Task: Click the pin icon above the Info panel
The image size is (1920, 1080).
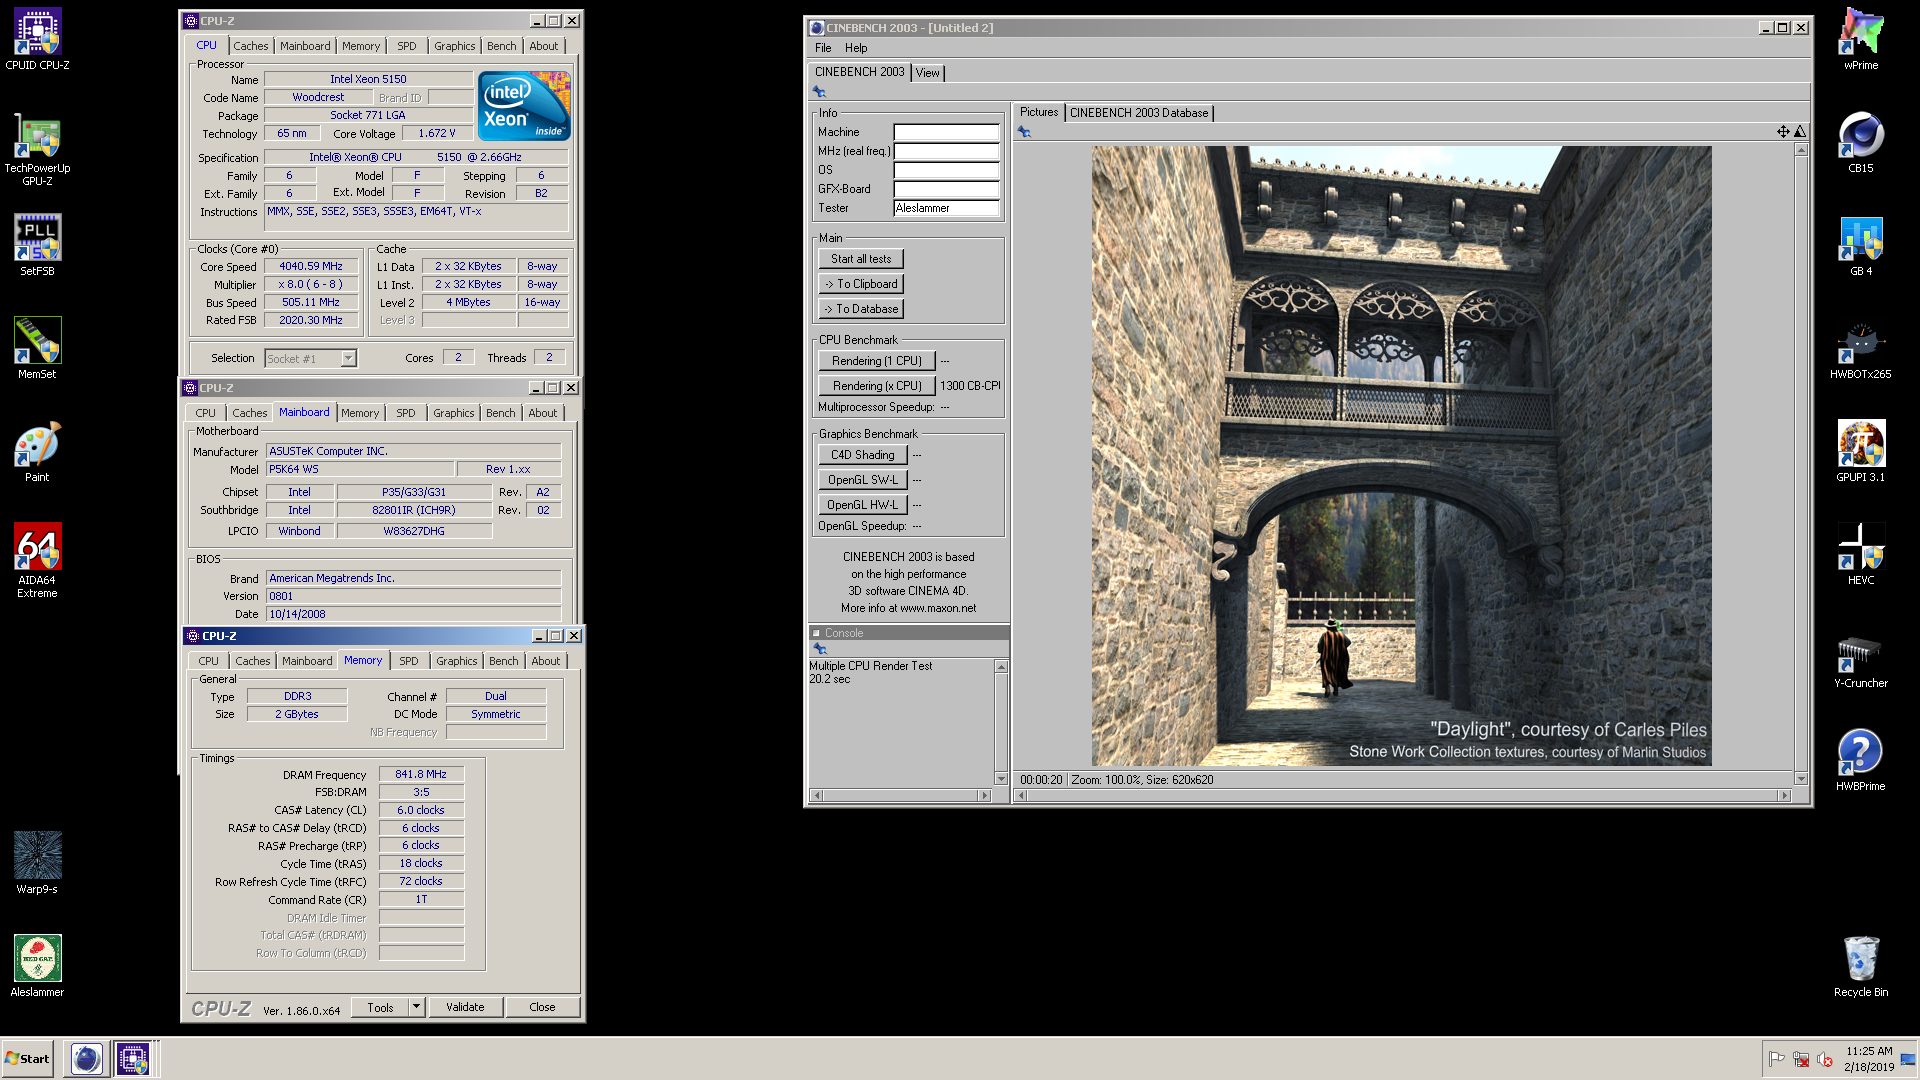Action: (x=819, y=91)
